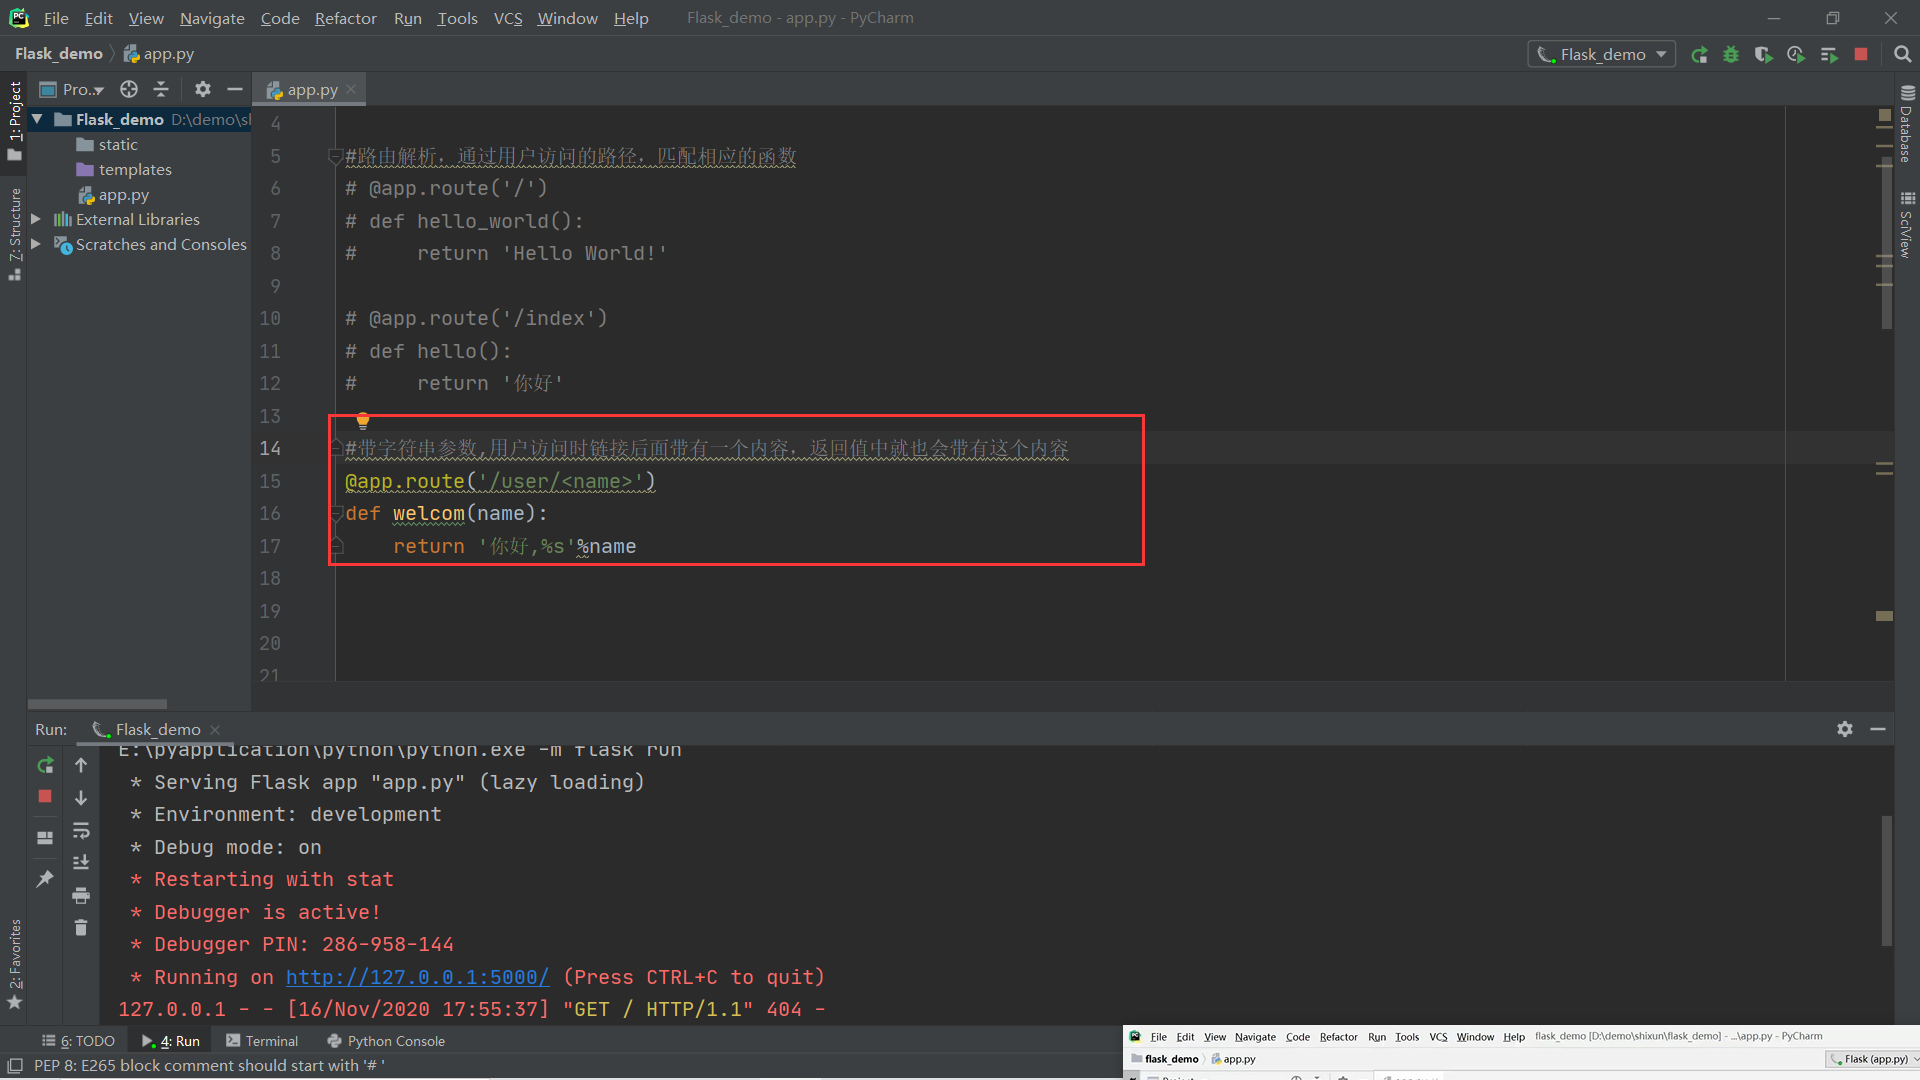Screen dimensions: 1920x1080
Task: Click the Run console vertical scrollbar
Action: point(1886,880)
